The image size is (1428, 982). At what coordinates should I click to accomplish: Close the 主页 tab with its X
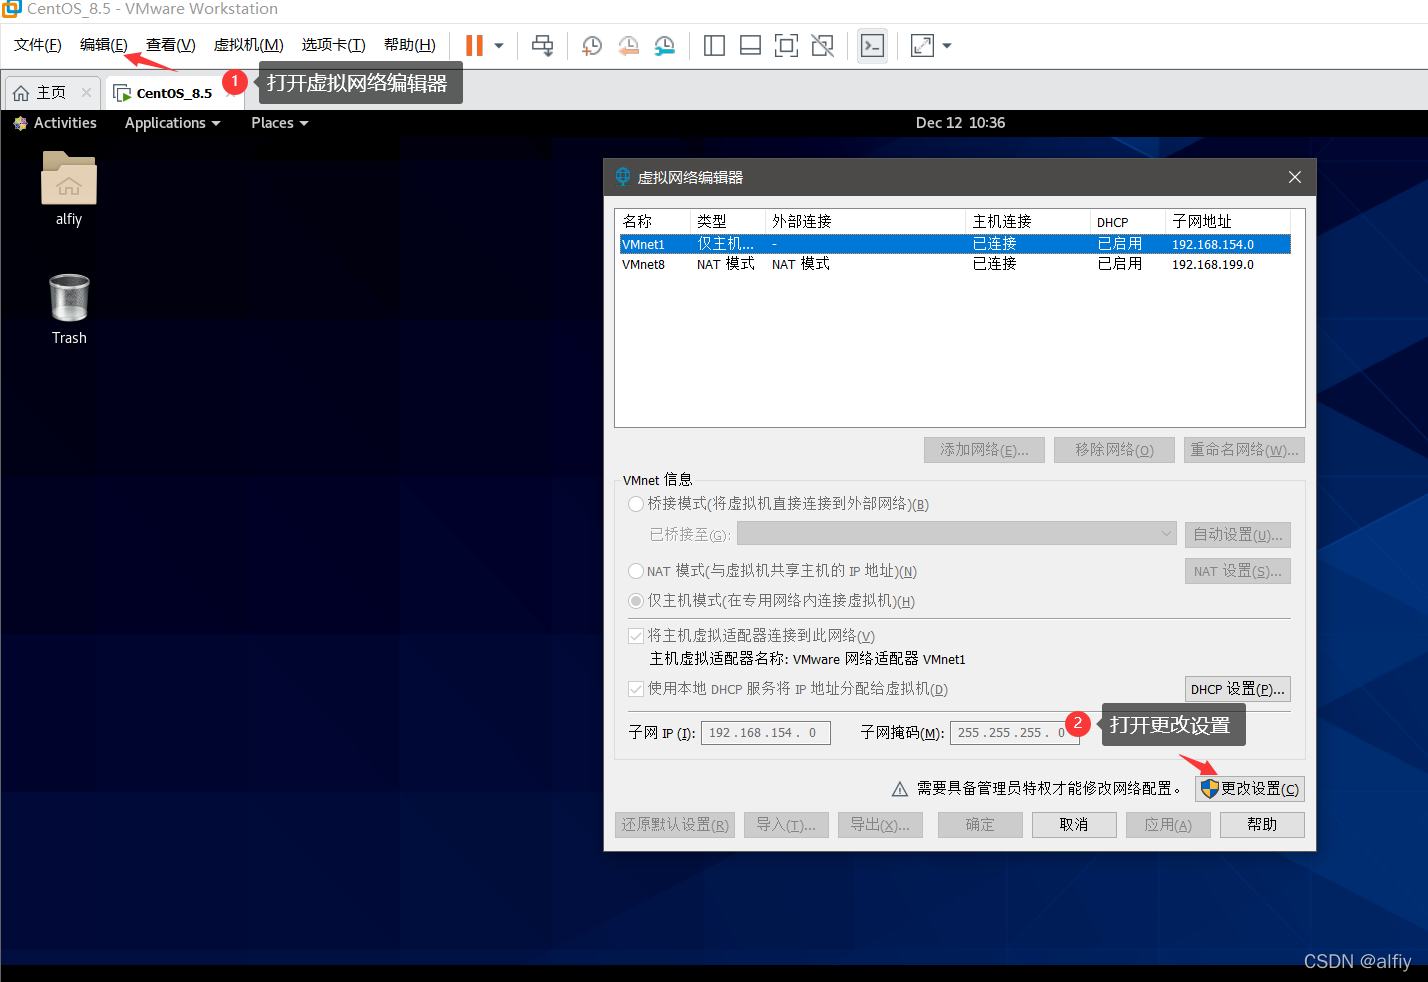(87, 93)
